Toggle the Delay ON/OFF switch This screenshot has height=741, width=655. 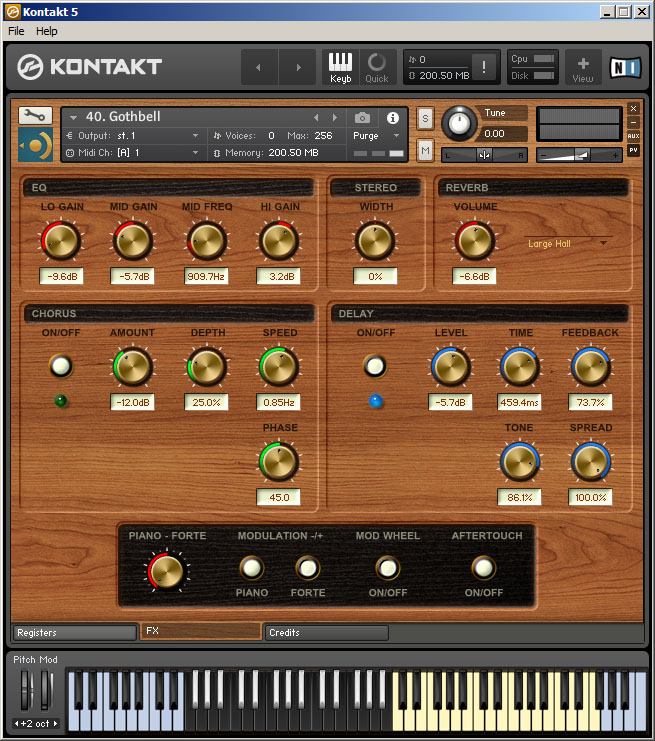point(375,367)
